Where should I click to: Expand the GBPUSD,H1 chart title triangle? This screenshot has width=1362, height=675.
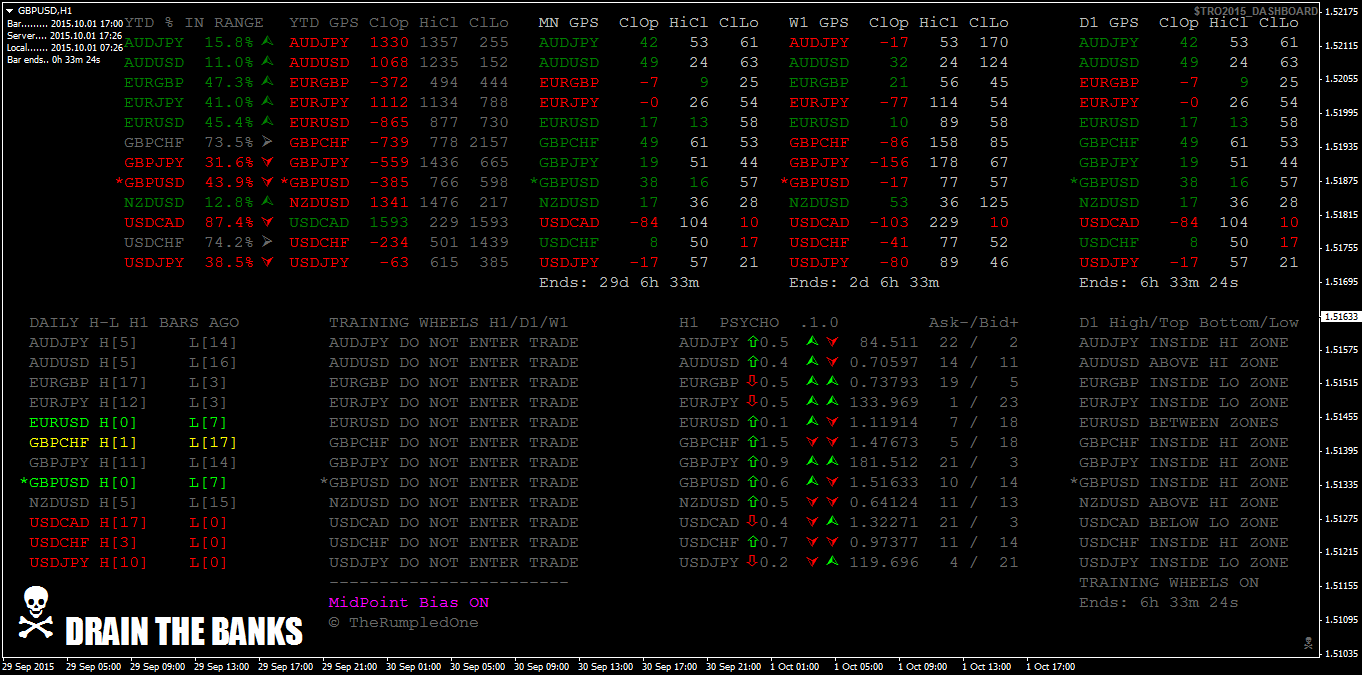tap(10, 9)
